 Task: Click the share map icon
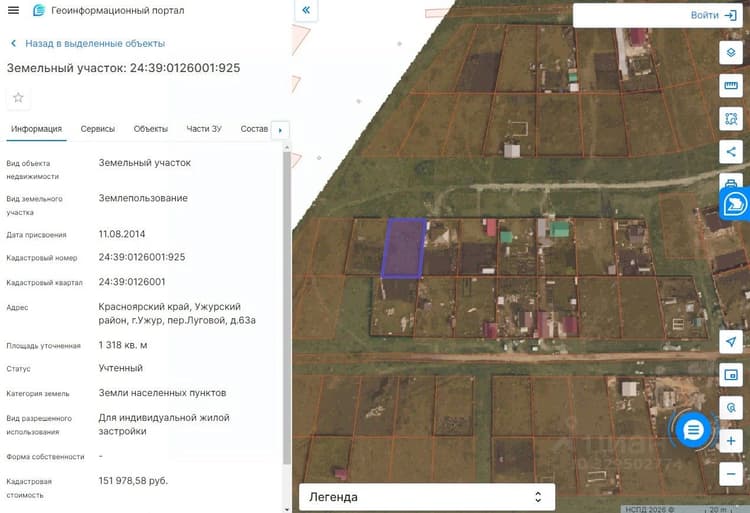731,152
